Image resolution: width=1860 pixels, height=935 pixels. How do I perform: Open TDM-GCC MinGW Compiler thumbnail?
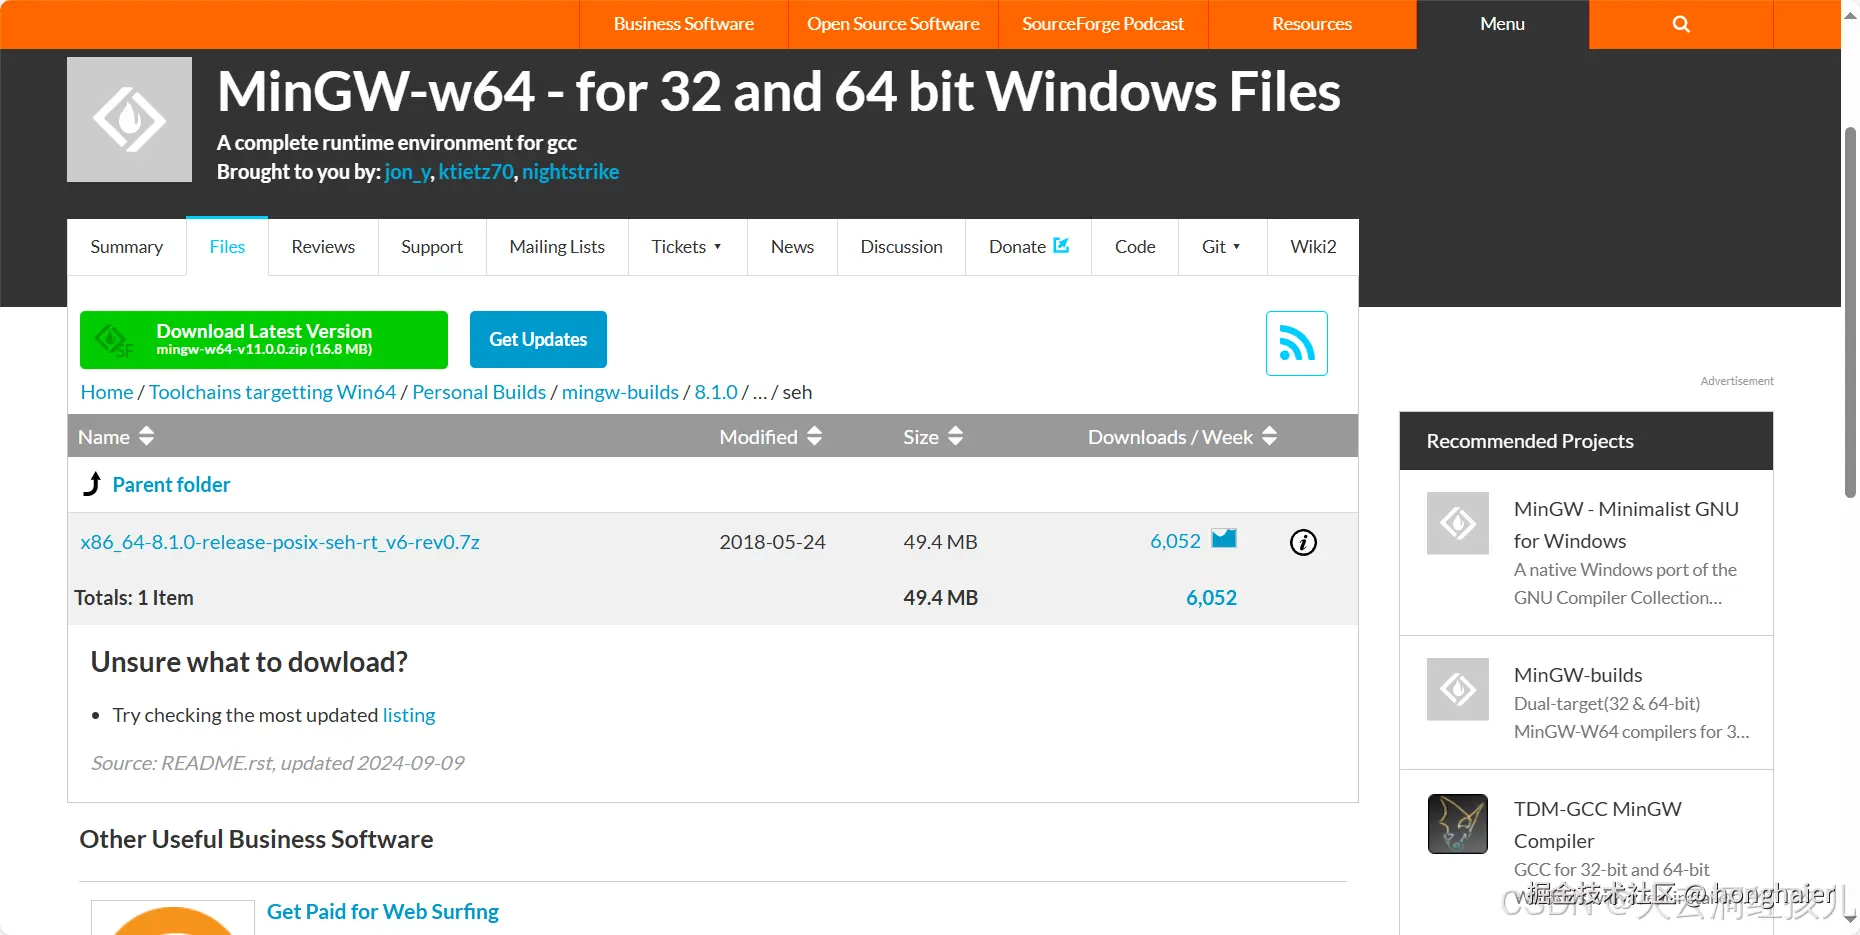coord(1458,823)
